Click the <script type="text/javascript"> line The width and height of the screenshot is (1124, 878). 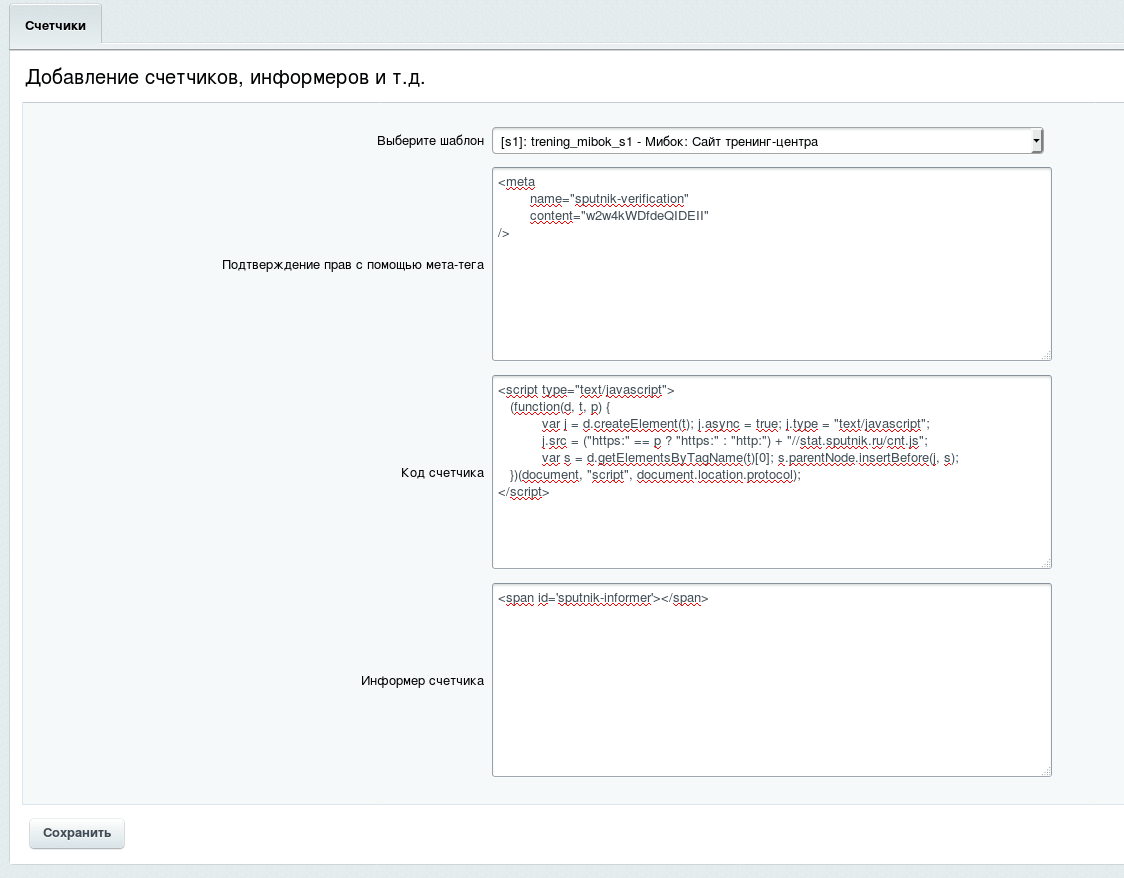[586, 390]
